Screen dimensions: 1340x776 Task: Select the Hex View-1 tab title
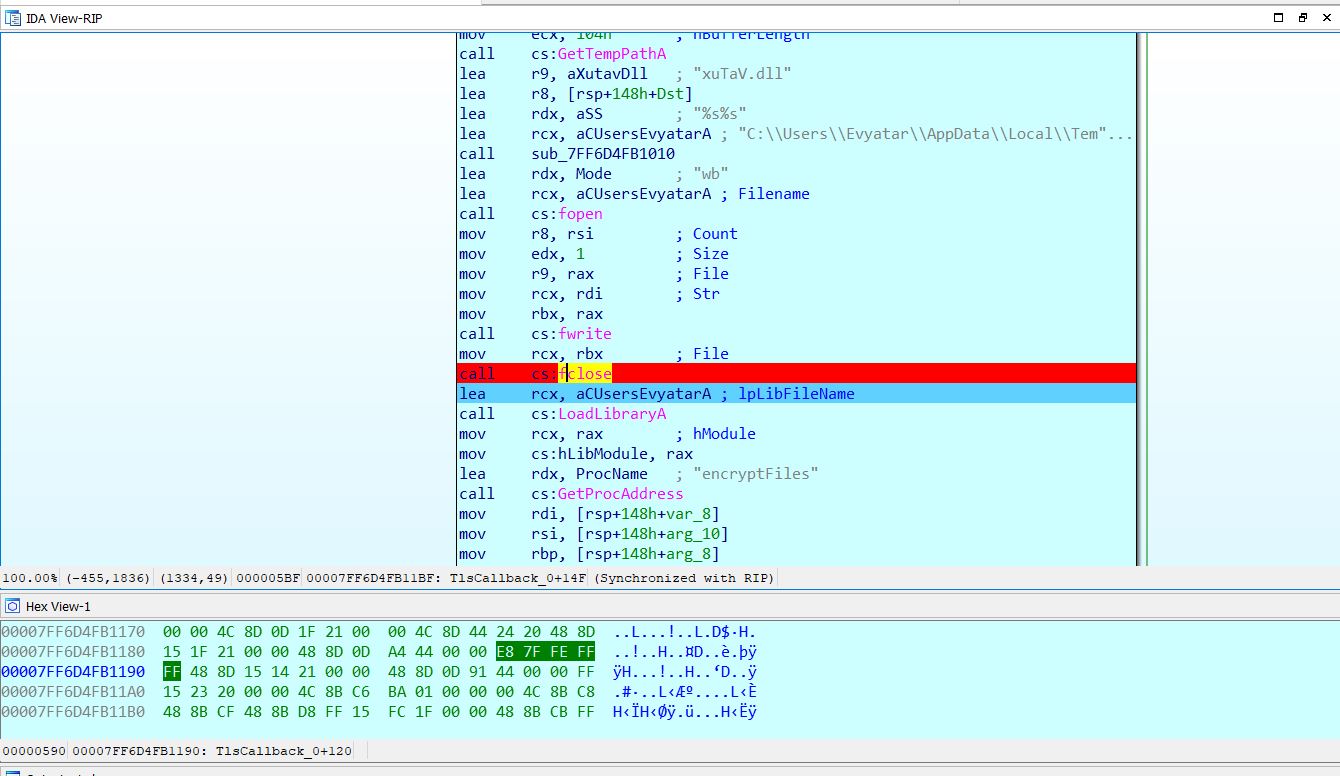[x=58, y=607]
